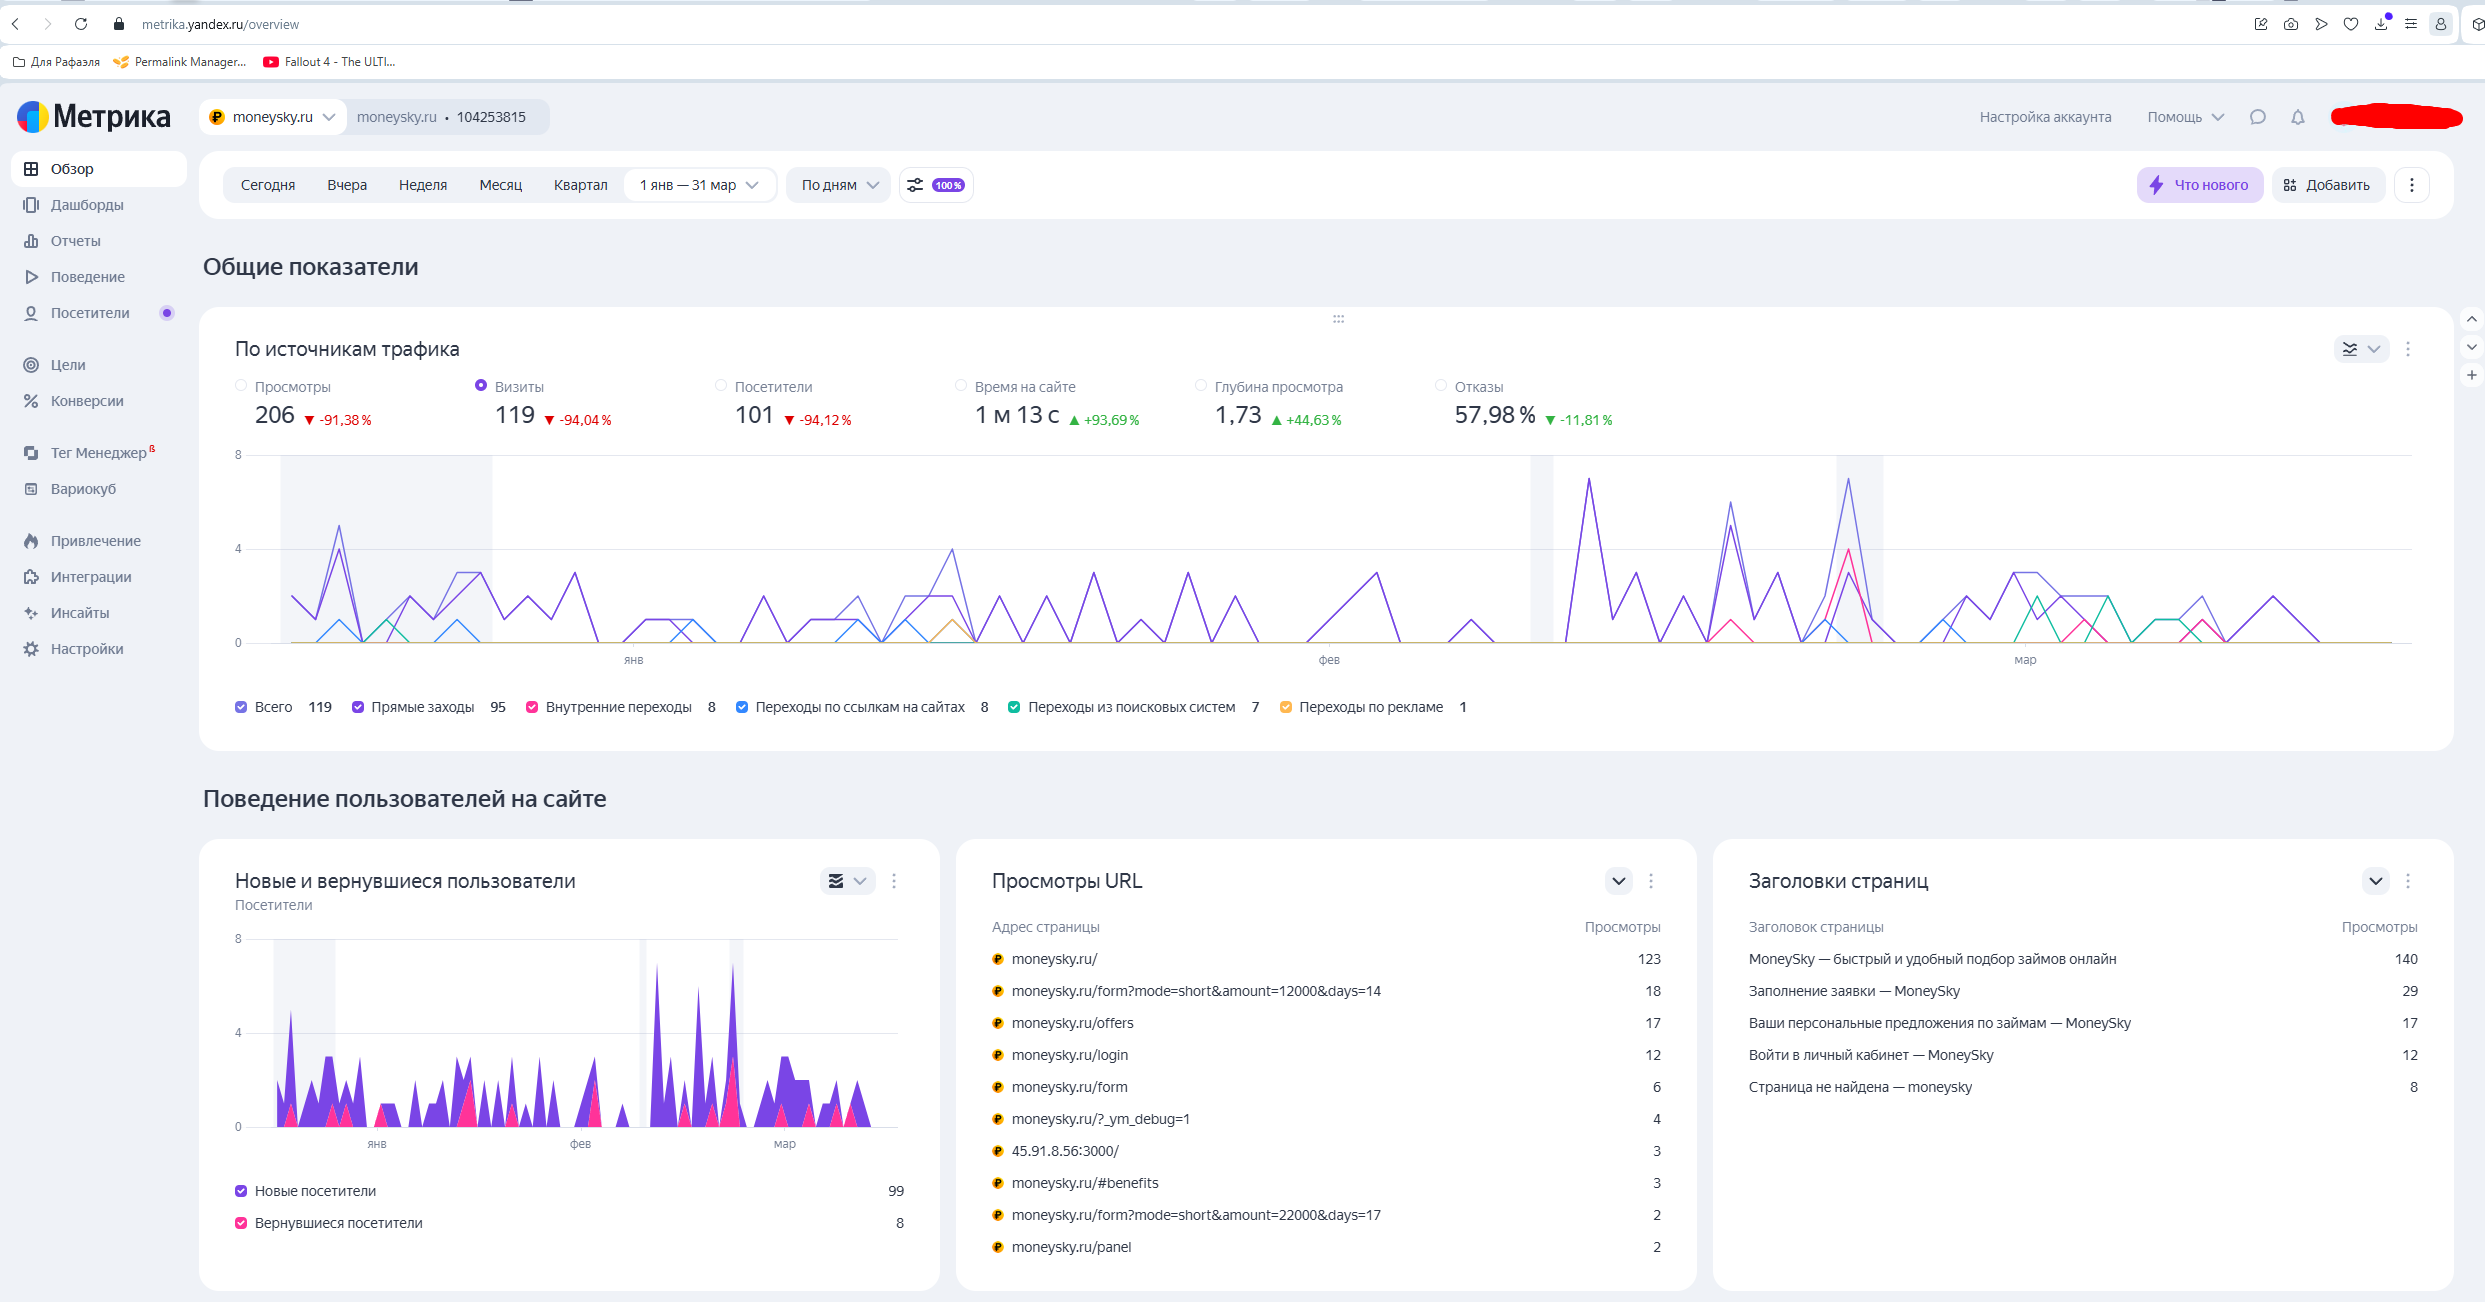
Task: Click the Что нового button
Action: [2199, 185]
